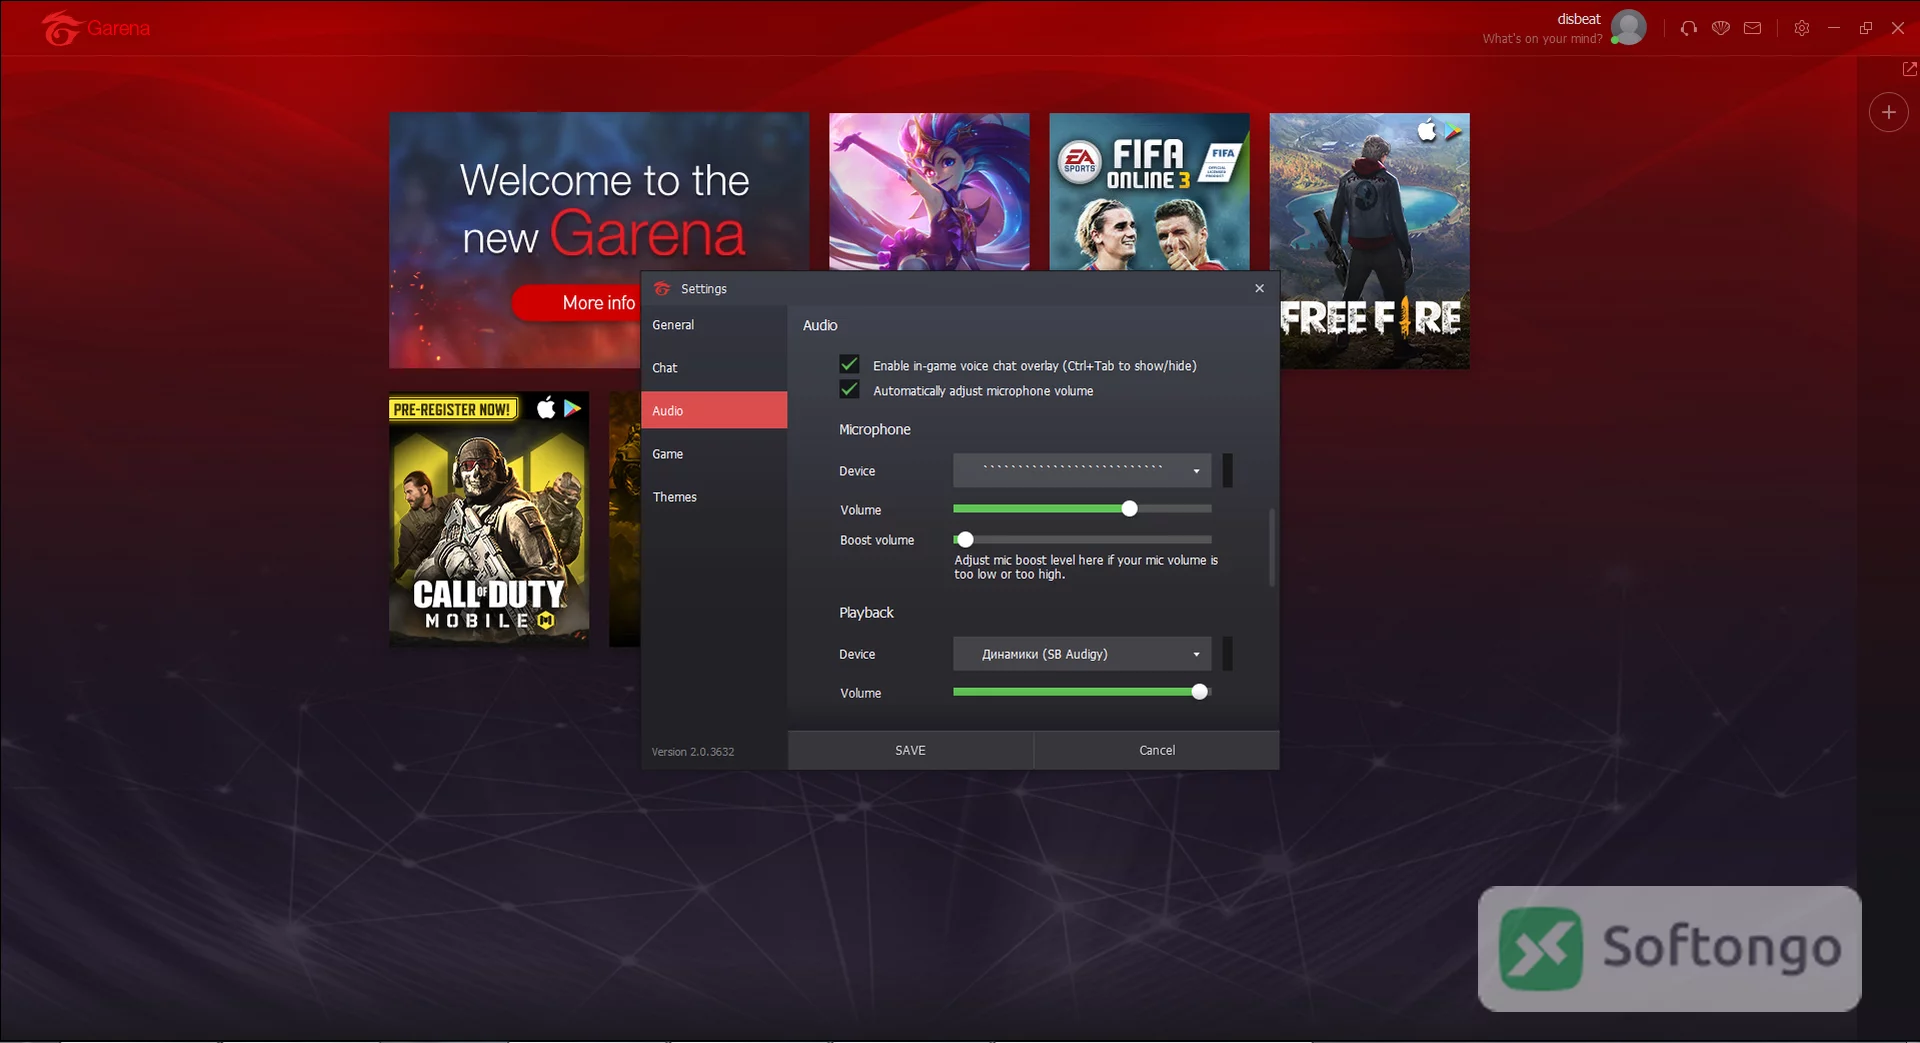Click the More info button on the banner

click(577, 303)
